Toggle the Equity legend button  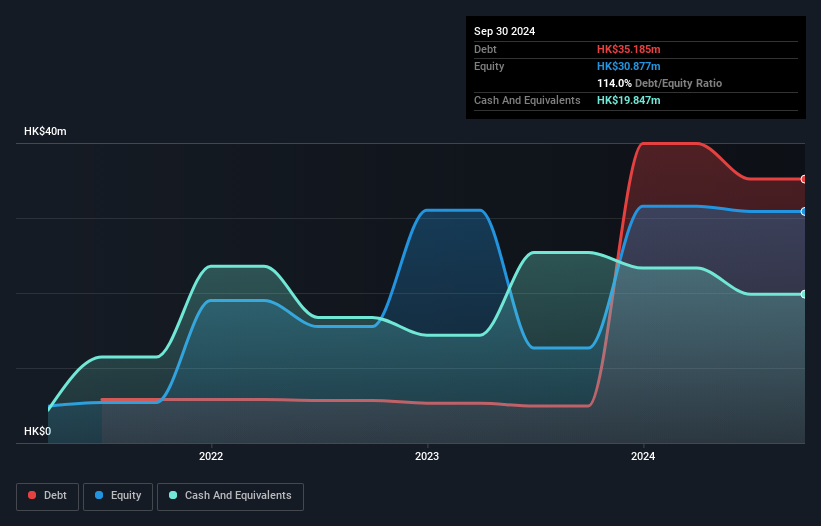pos(118,496)
